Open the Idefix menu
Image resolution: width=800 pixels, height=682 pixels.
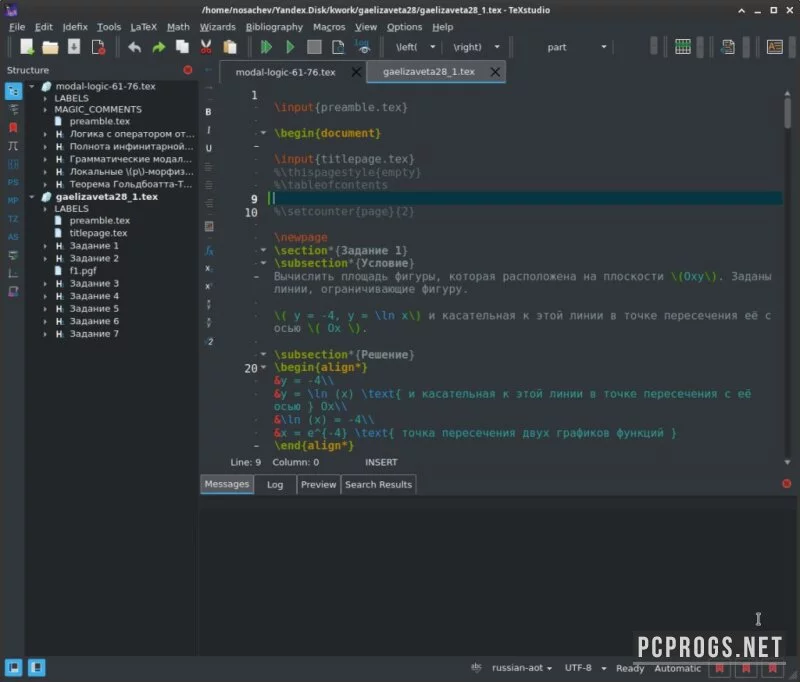point(75,27)
